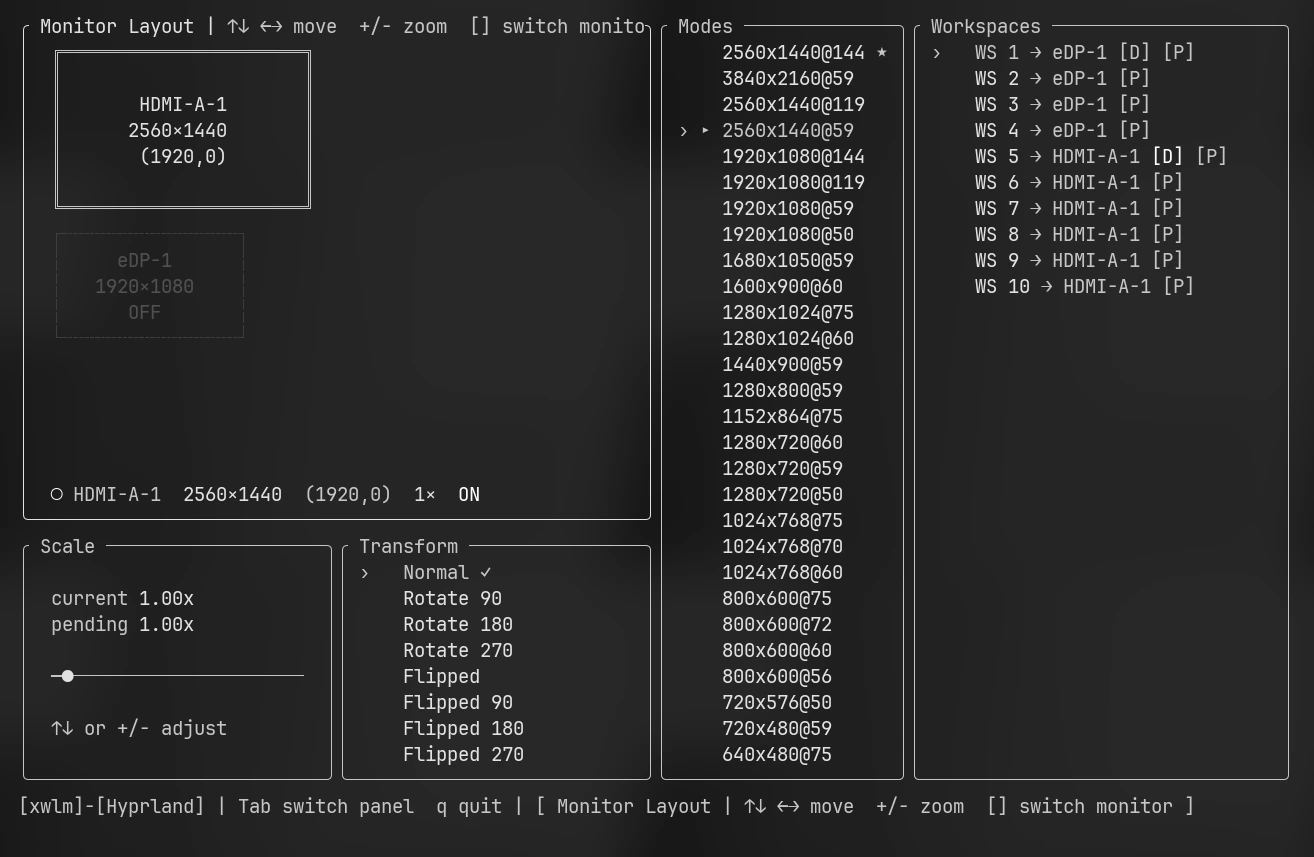Select the Rotate 90 transform

(x=452, y=598)
